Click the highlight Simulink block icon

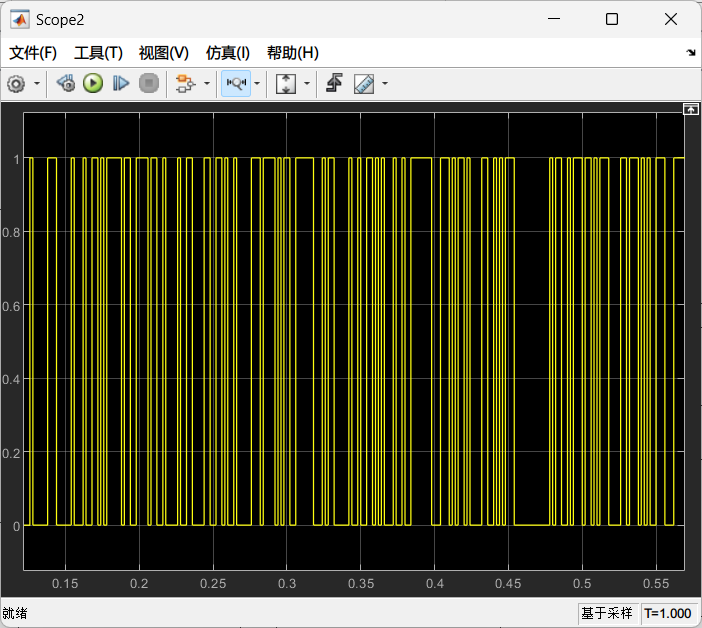pyautogui.click(x=184, y=84)
